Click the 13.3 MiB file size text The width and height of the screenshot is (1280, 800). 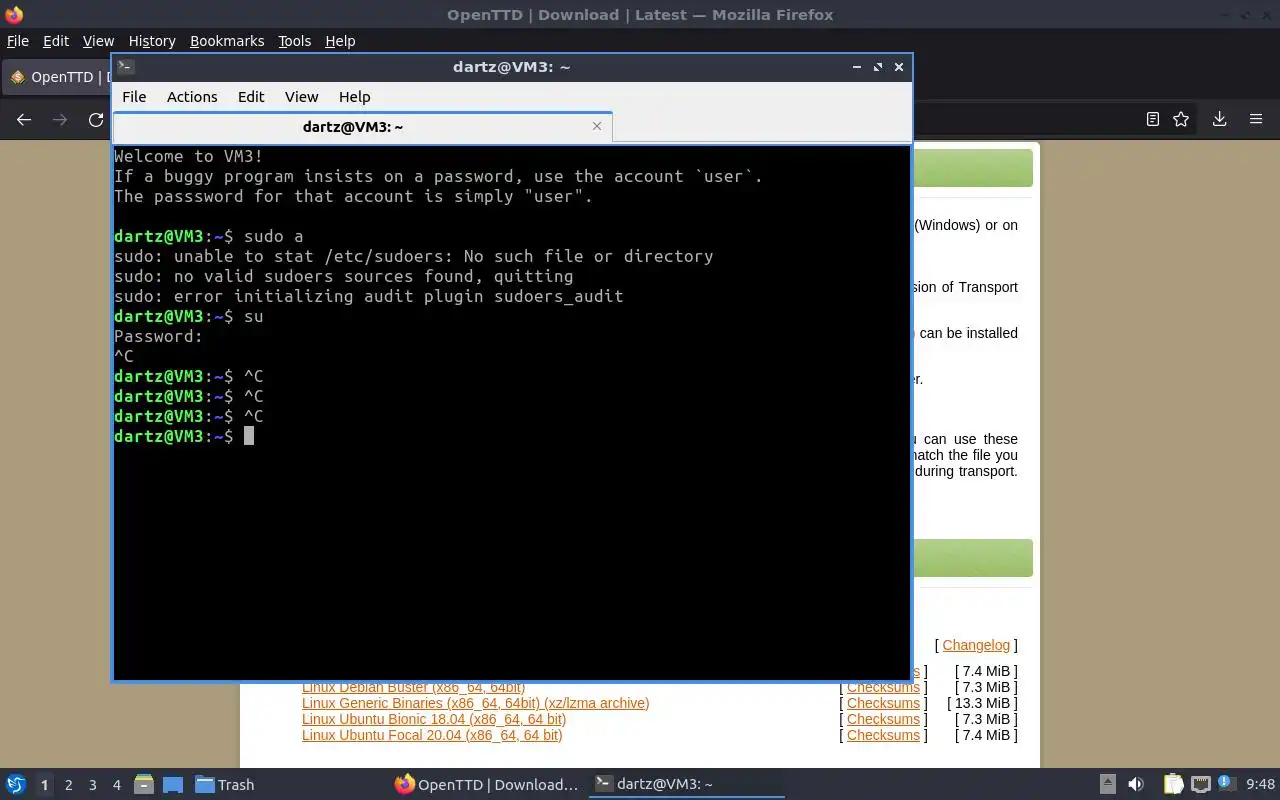click(x=982, y=703)
